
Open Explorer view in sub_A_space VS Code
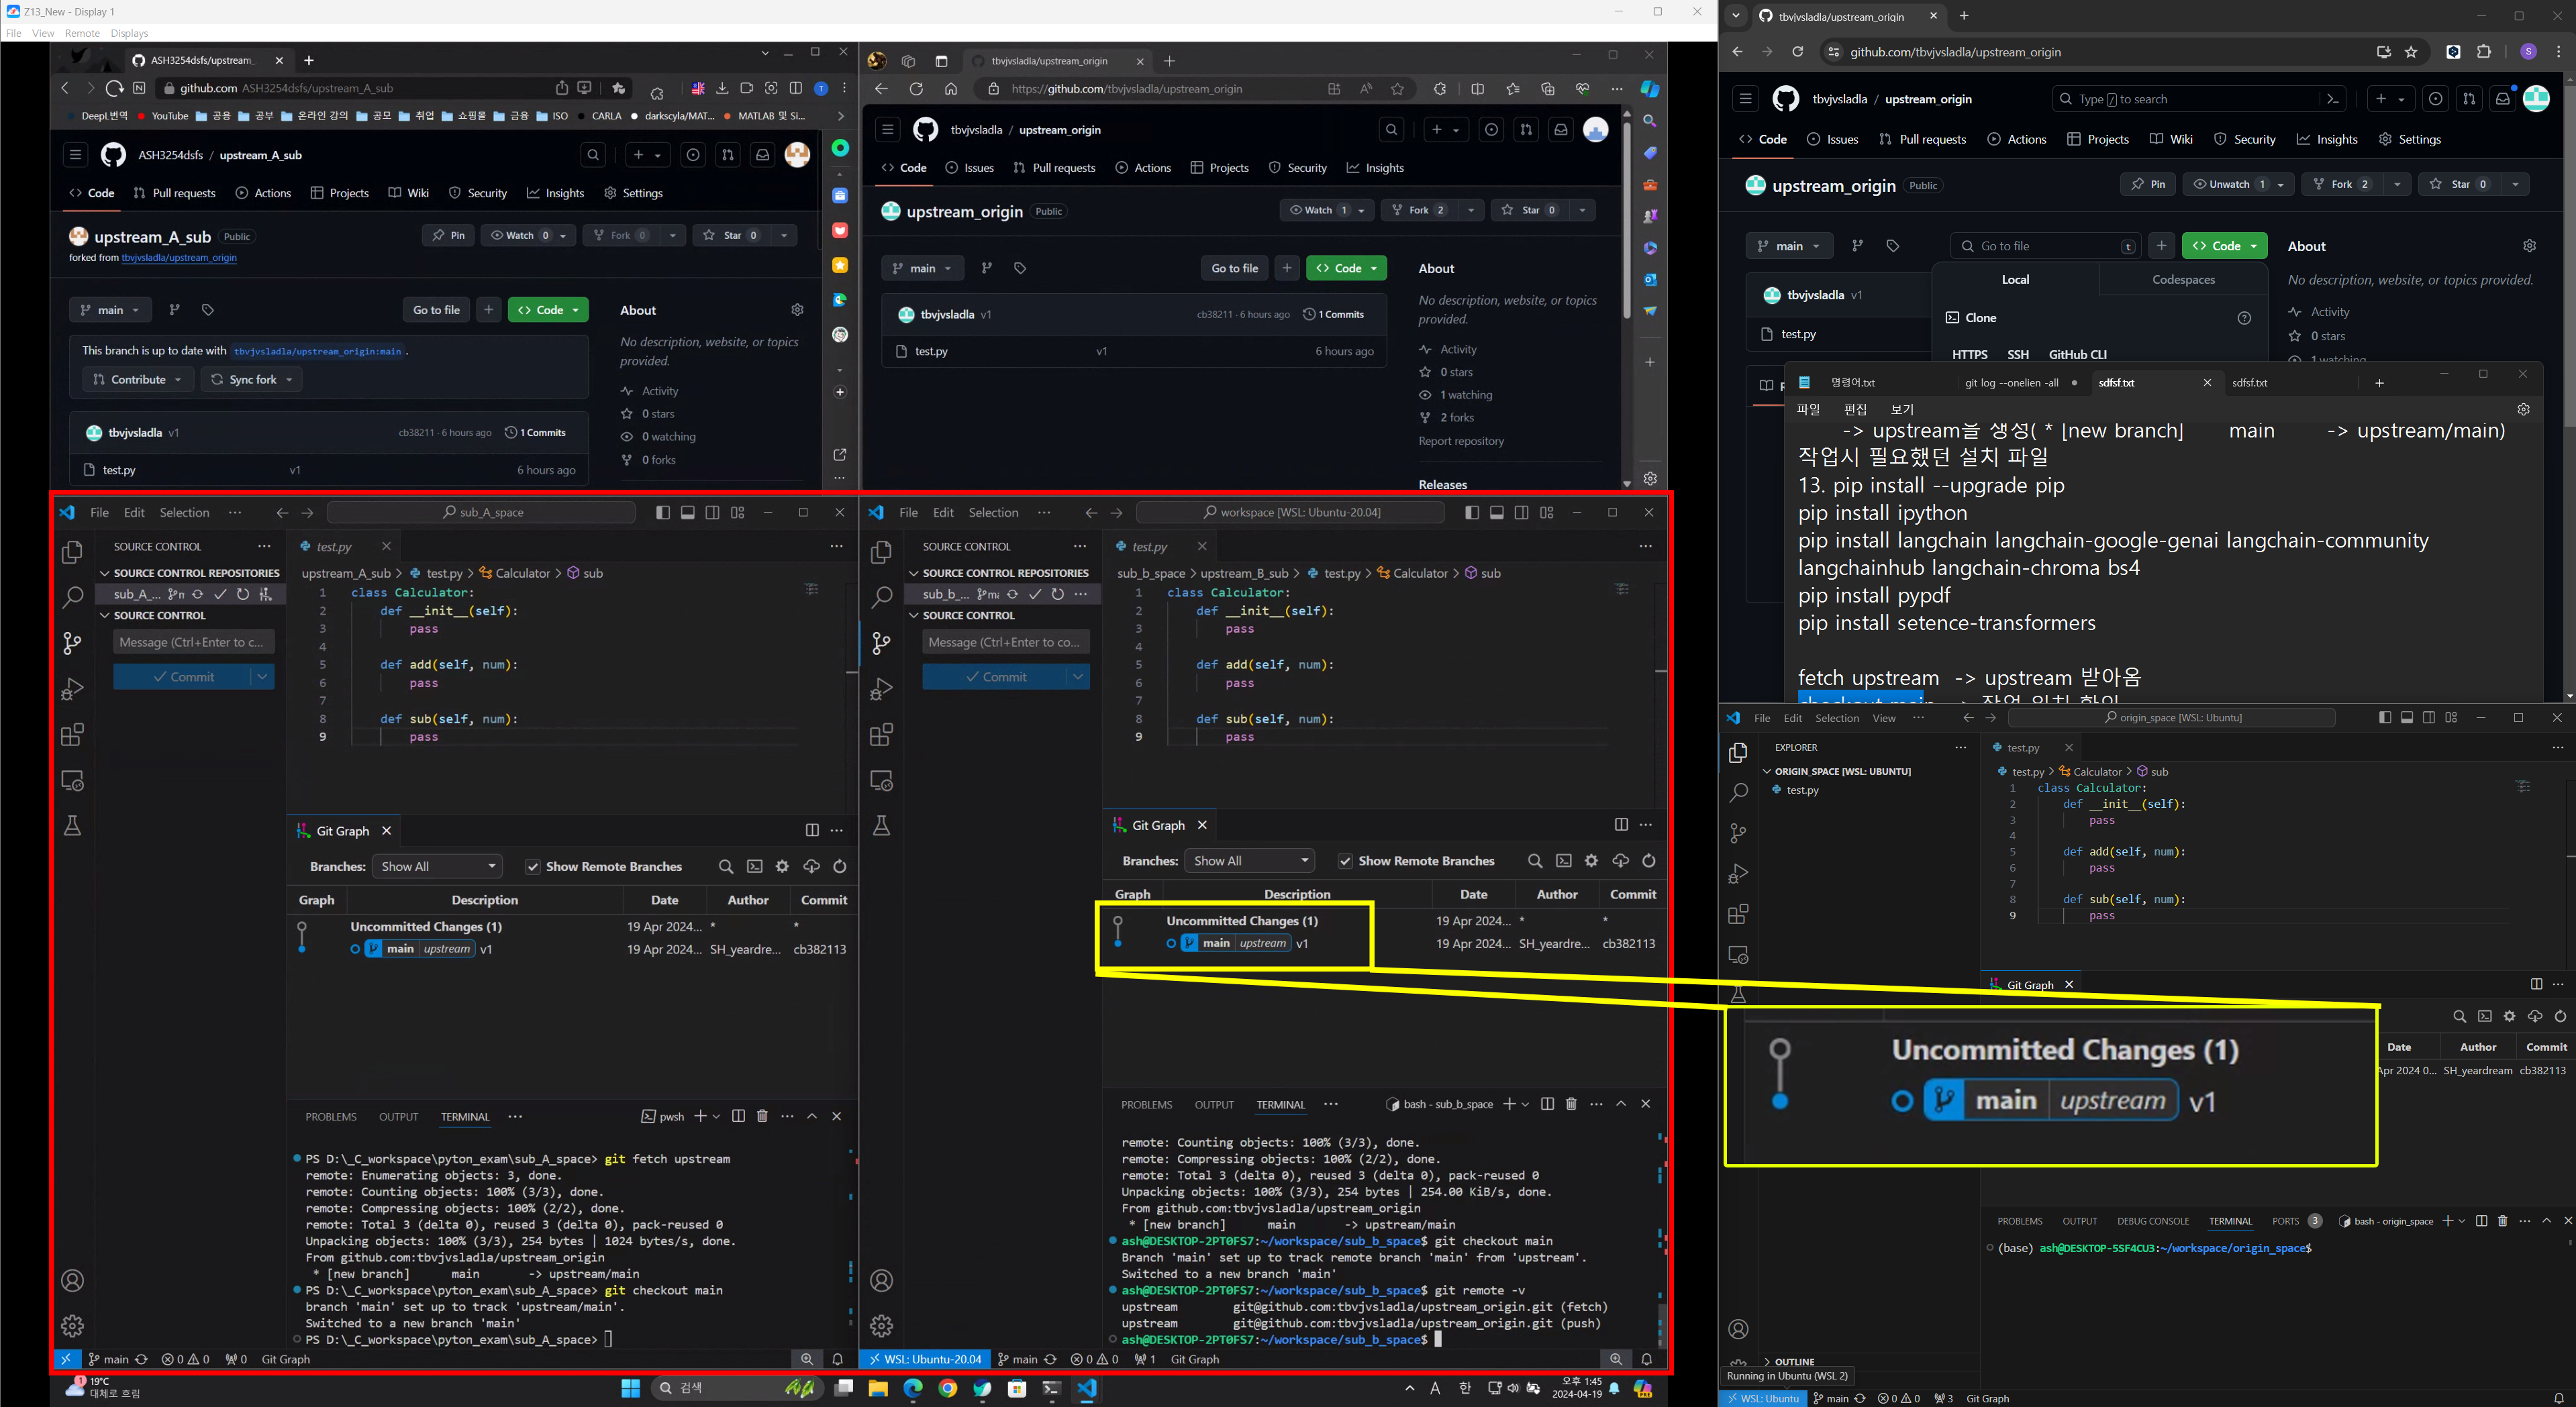pyautogui.click(x=72, y=552)
